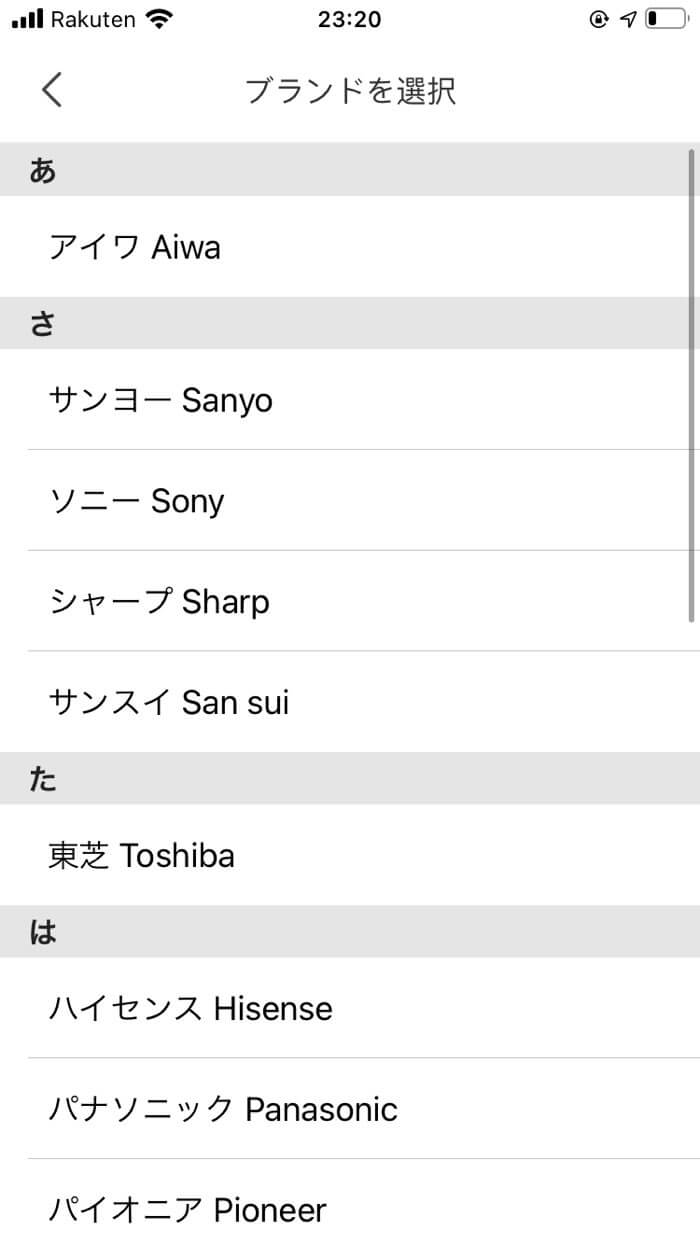This screenshot has height=1245, width=700.
Task: Tap the は section header
Action: (350, 932)
